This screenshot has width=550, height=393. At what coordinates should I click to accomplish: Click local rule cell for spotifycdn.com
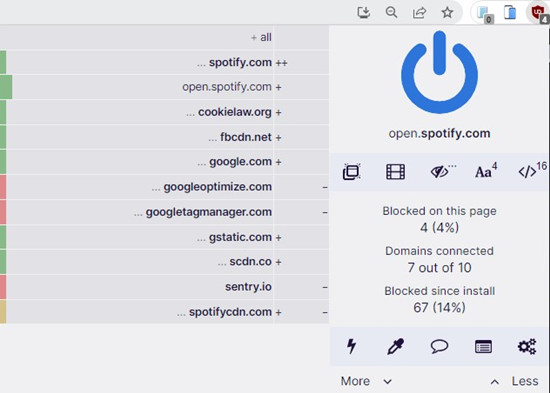tap(301, 312)
